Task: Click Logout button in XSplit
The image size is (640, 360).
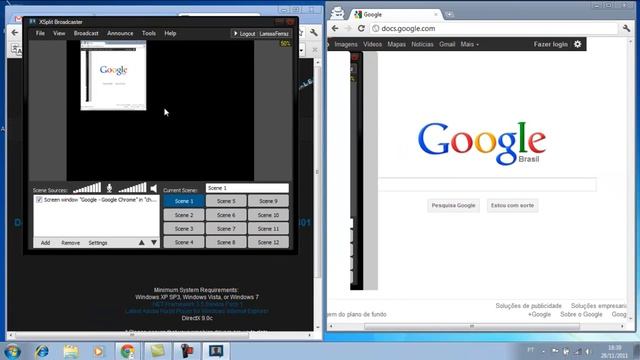Action: pyautogui.click(x=244, y=33)
